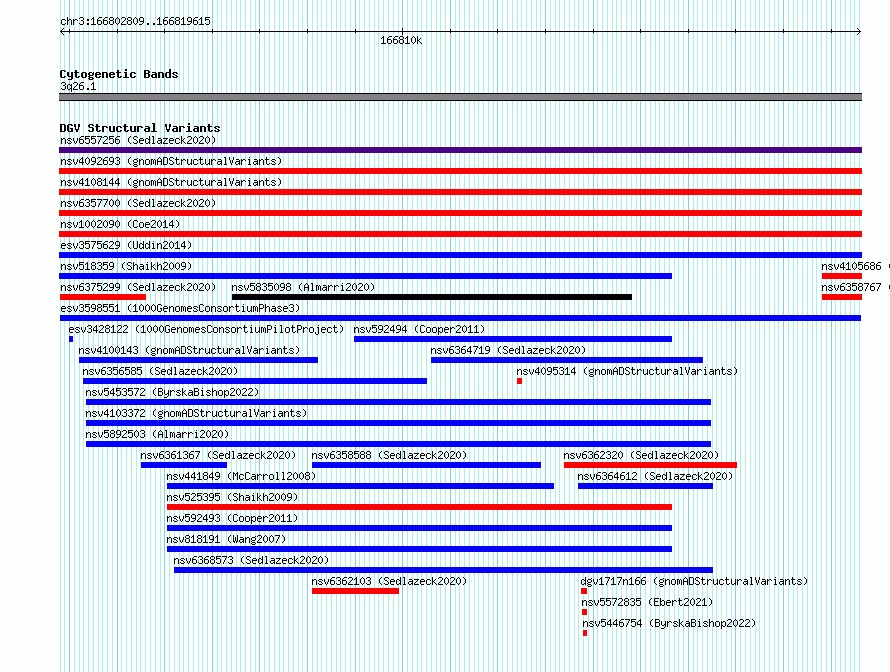Viewport: 890px width, 672px height.
Task: Click the blue nsv6358588 variant bar
Action: (426, 465)
